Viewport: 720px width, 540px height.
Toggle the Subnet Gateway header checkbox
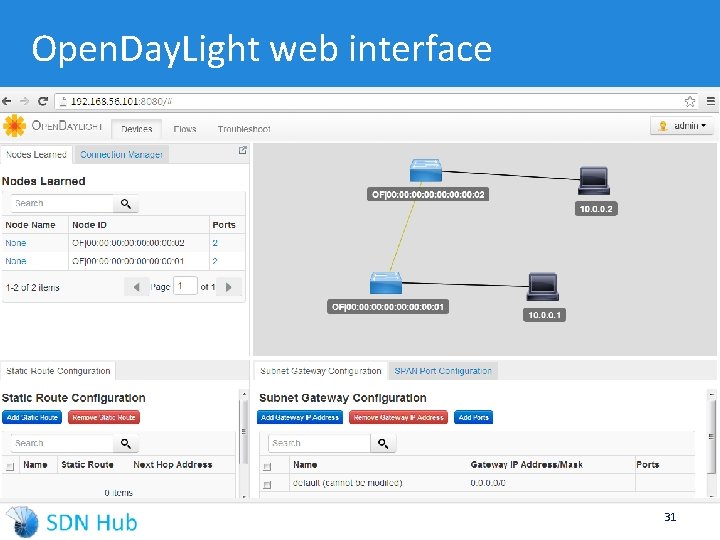267,467
